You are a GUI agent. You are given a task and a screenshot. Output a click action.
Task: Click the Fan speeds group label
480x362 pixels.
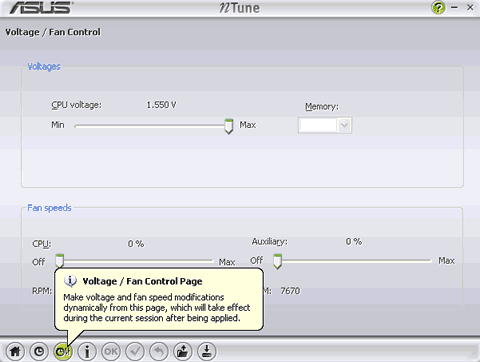point(49,208)
